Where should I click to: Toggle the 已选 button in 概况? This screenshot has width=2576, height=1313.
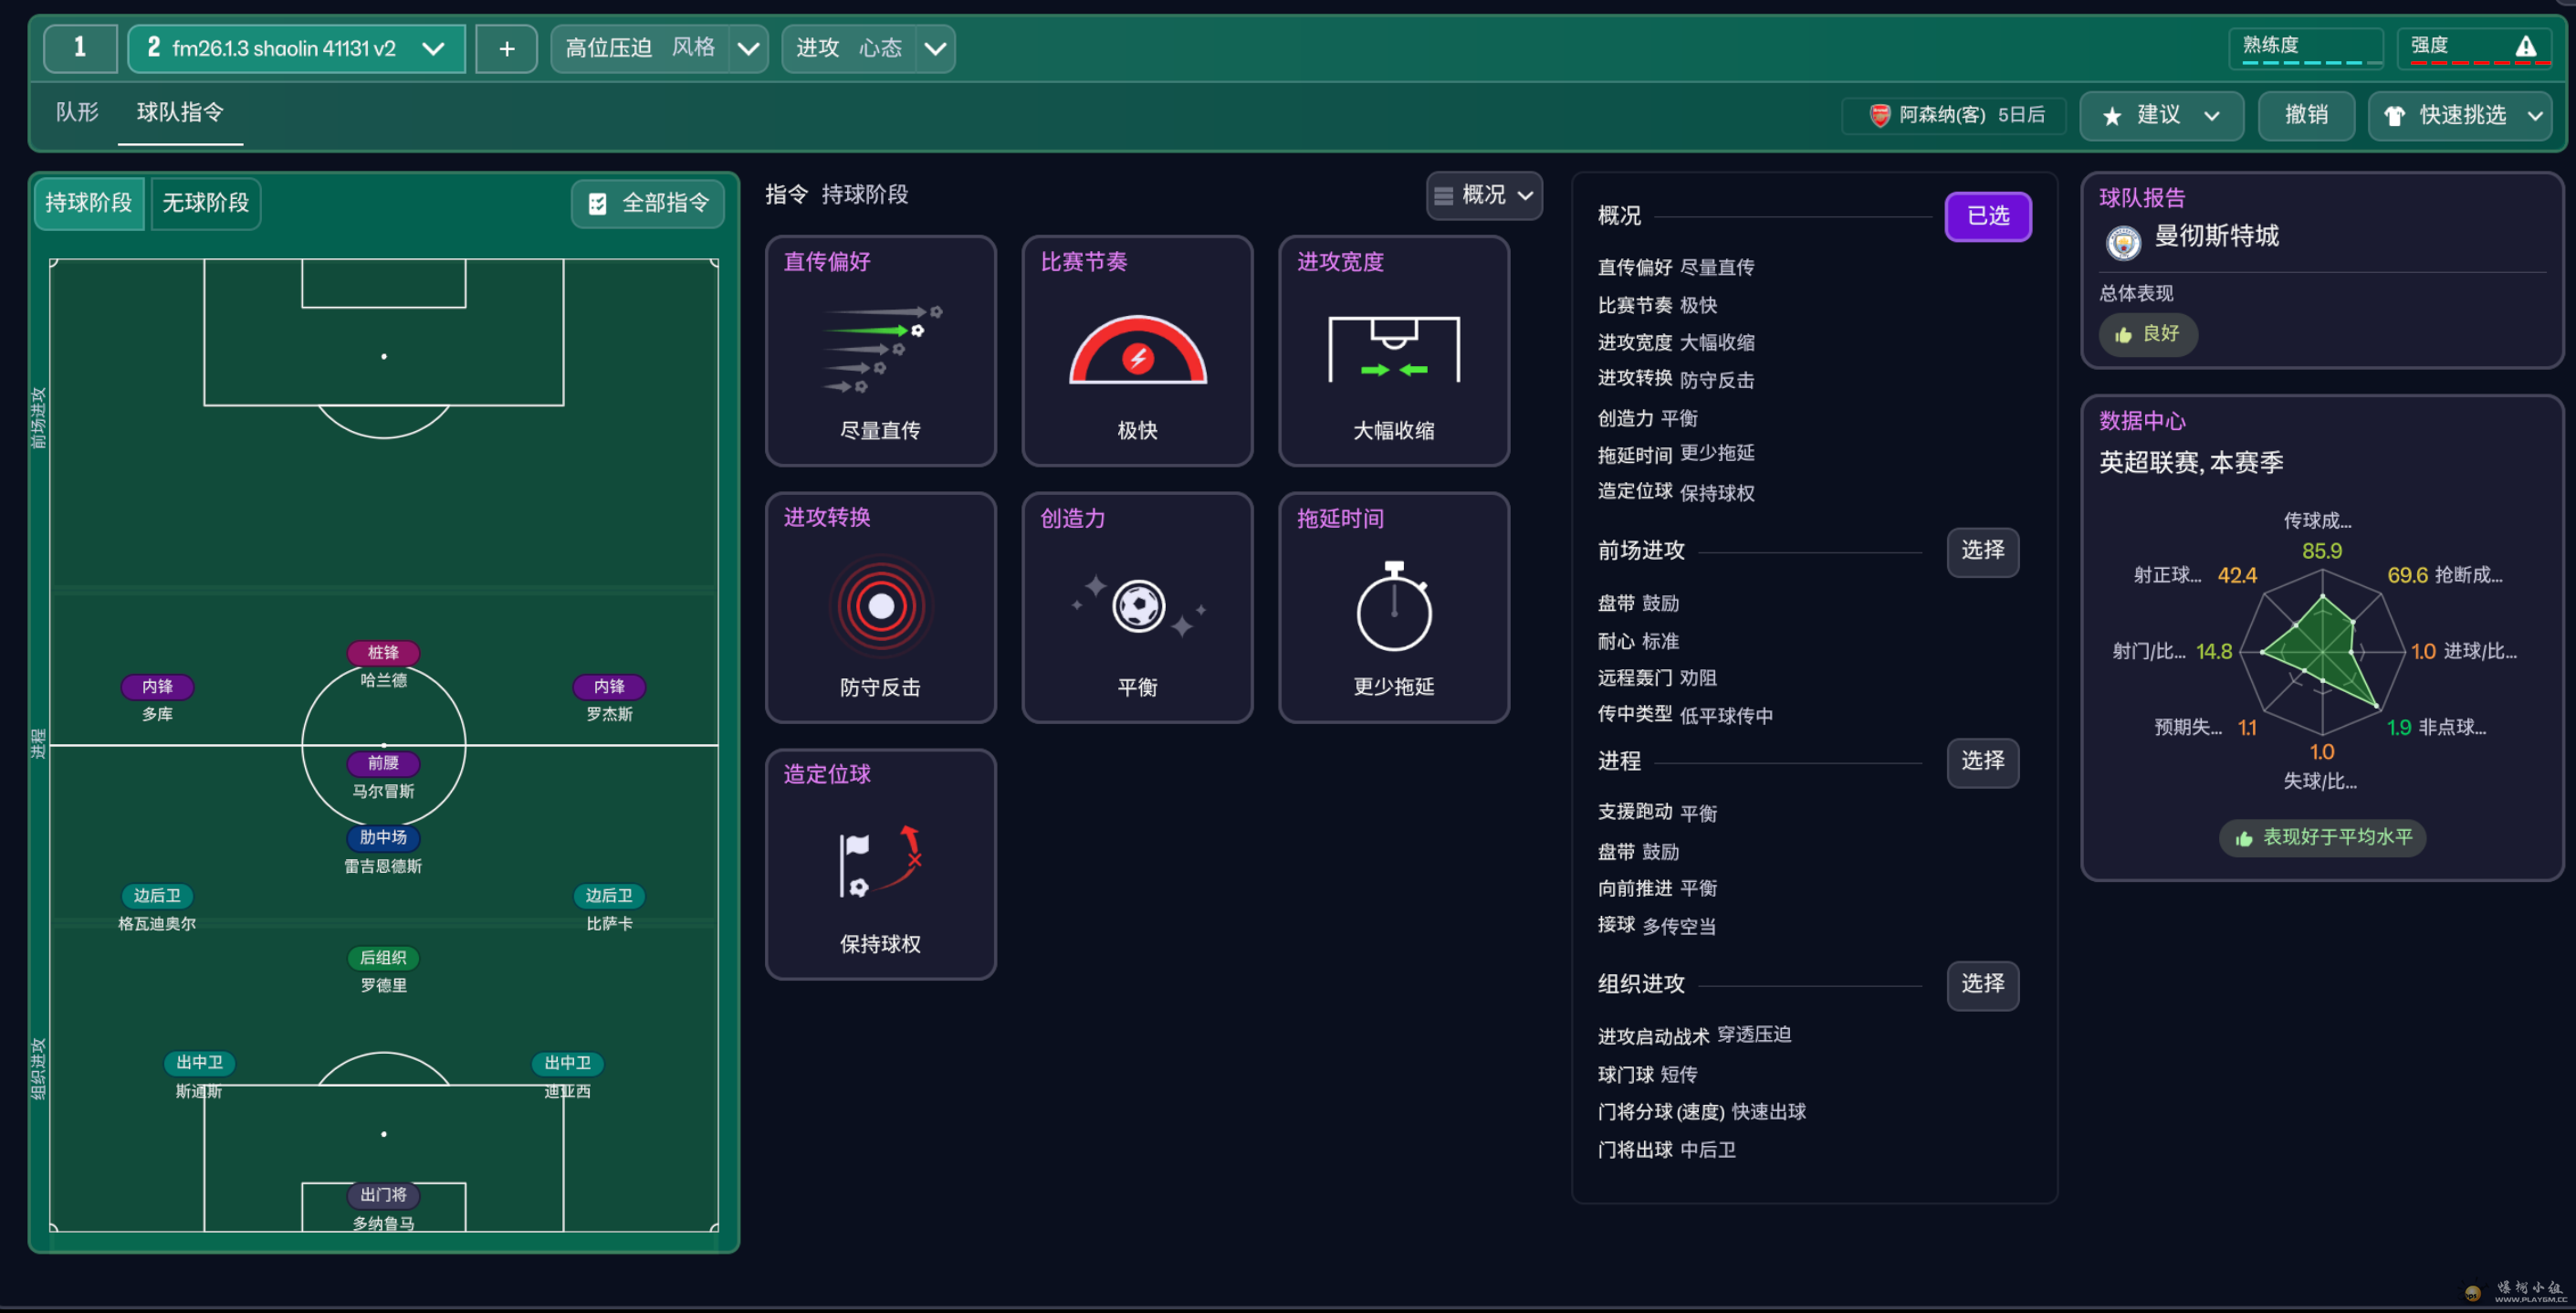click(x=1986, y=216)
